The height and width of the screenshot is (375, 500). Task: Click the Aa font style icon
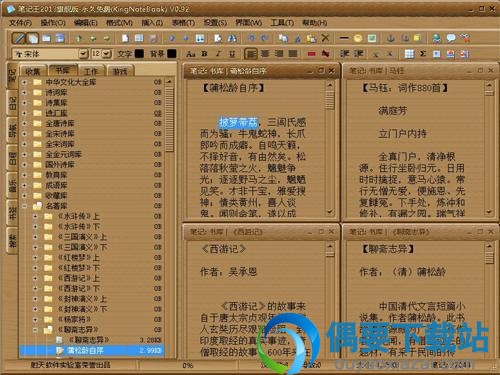(x=191, y=54)
